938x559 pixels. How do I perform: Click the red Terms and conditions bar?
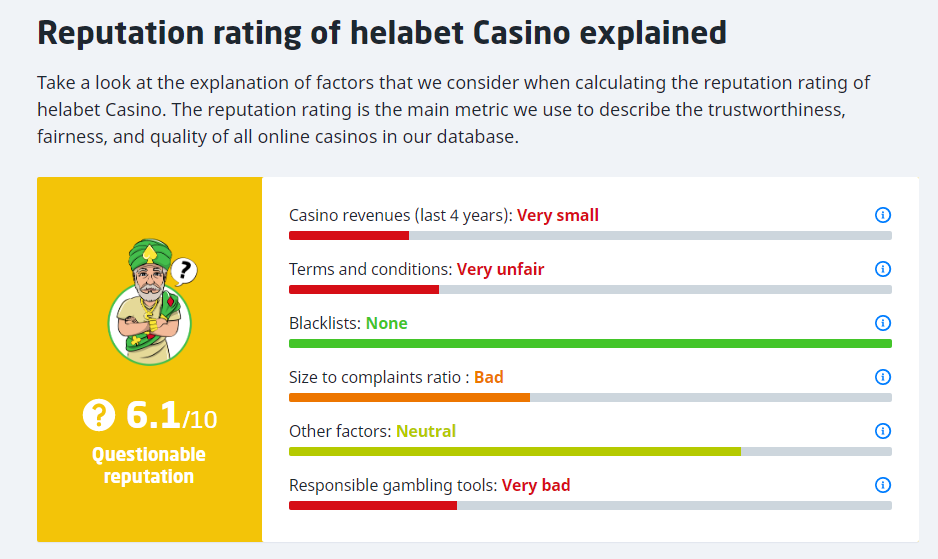(364, 289)
